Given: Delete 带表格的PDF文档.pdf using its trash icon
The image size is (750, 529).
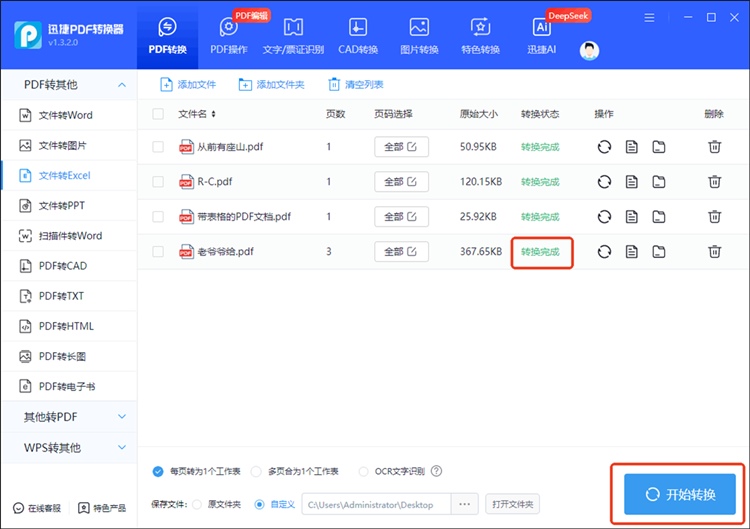Looking at the screenshot, I should pyautogui.click(x=714, y=217).
